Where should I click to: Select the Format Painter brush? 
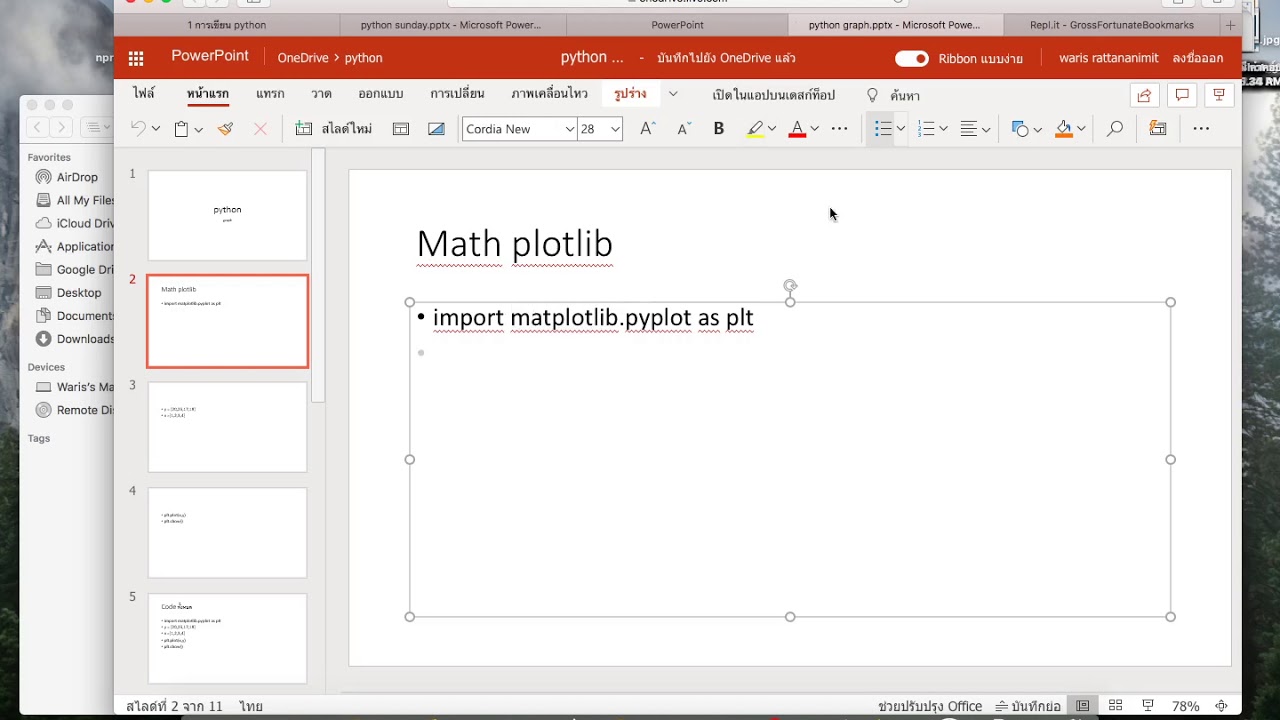(x=225, y=129)
